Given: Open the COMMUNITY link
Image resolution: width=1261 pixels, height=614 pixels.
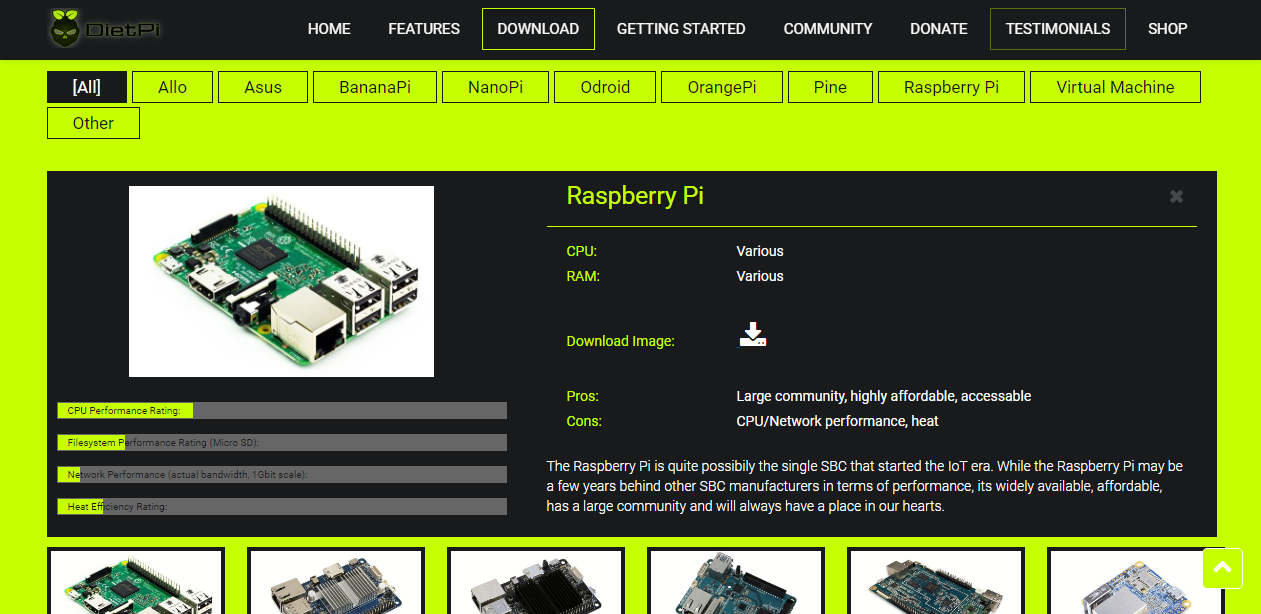Looking at the screenshot, I should [x=828, y=29].
